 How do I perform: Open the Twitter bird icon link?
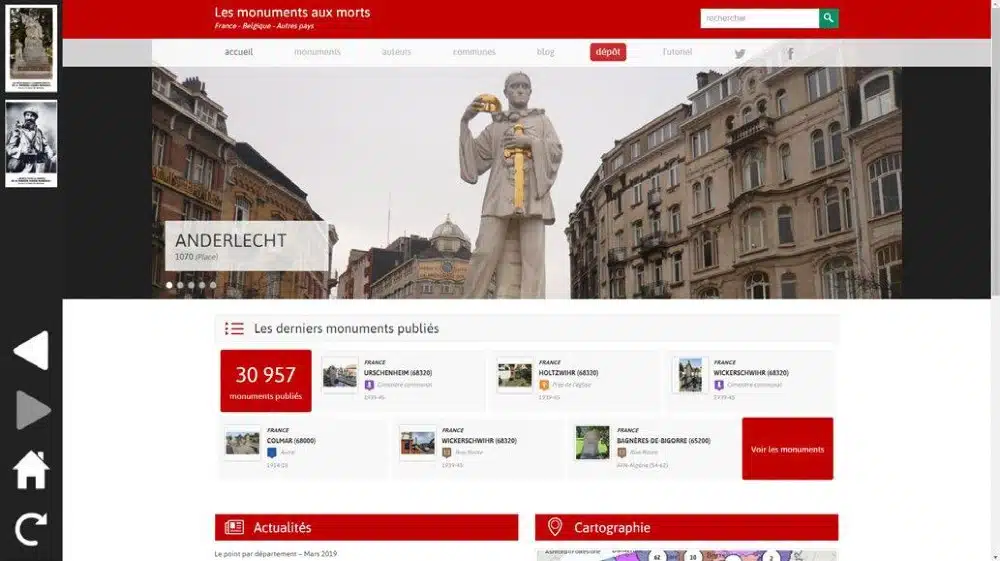pyautogui.click(x=740, y=53)
